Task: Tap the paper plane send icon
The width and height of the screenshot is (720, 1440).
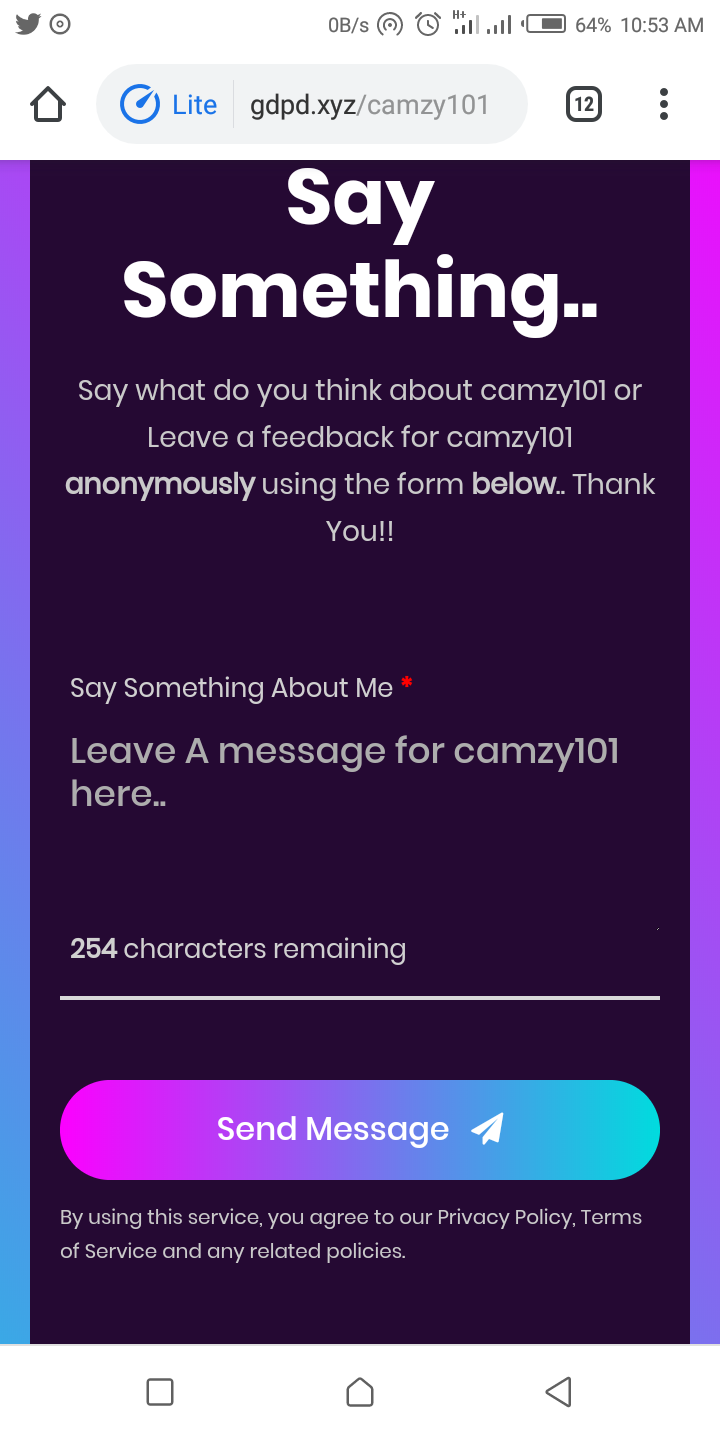Action: pos(487,1129)
